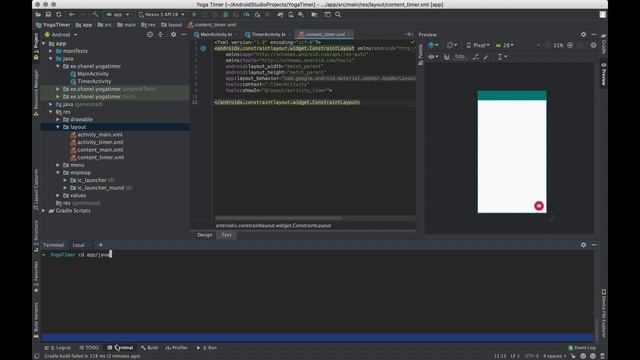This screenshot has height=360, width=640.
Task: Toggle the Structure side tab
Action: [x=36, y=236]
